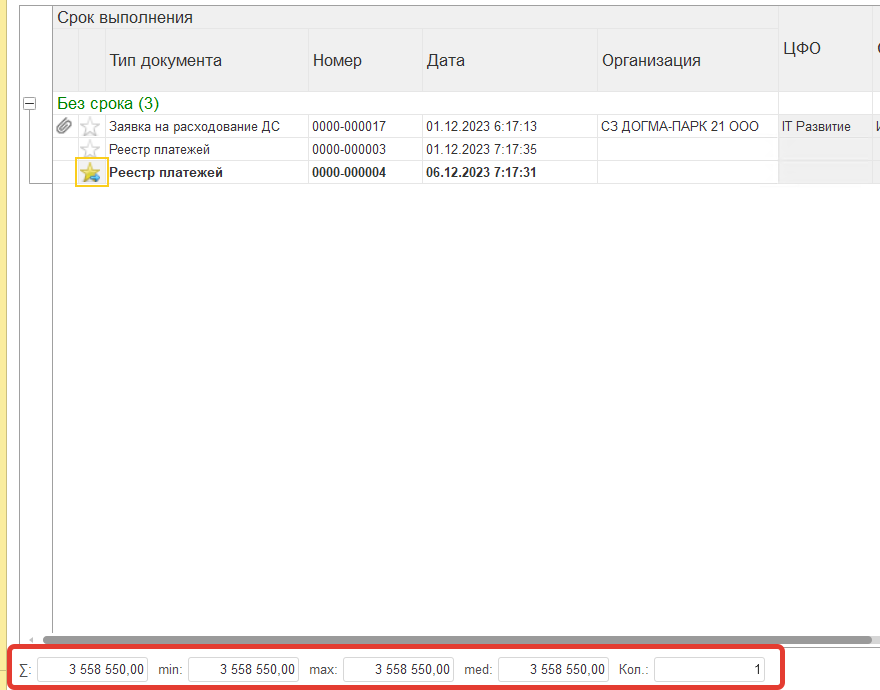Click the sum (∑) value field
Screen dimensions: 880x690
[x=93, y=669]
